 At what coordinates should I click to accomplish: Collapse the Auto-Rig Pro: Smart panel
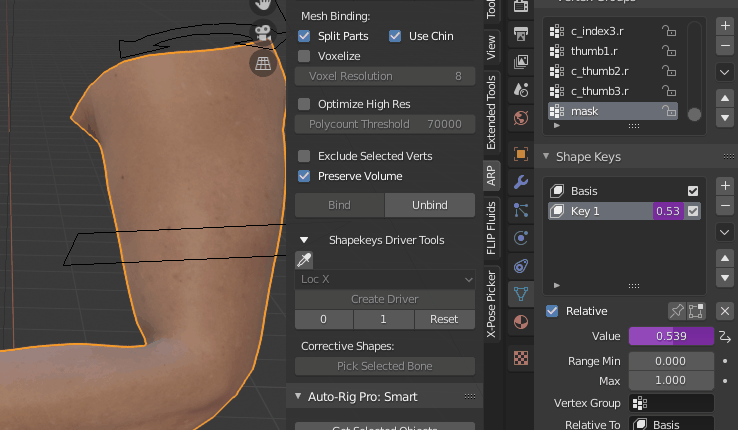(x=298, y=396)
